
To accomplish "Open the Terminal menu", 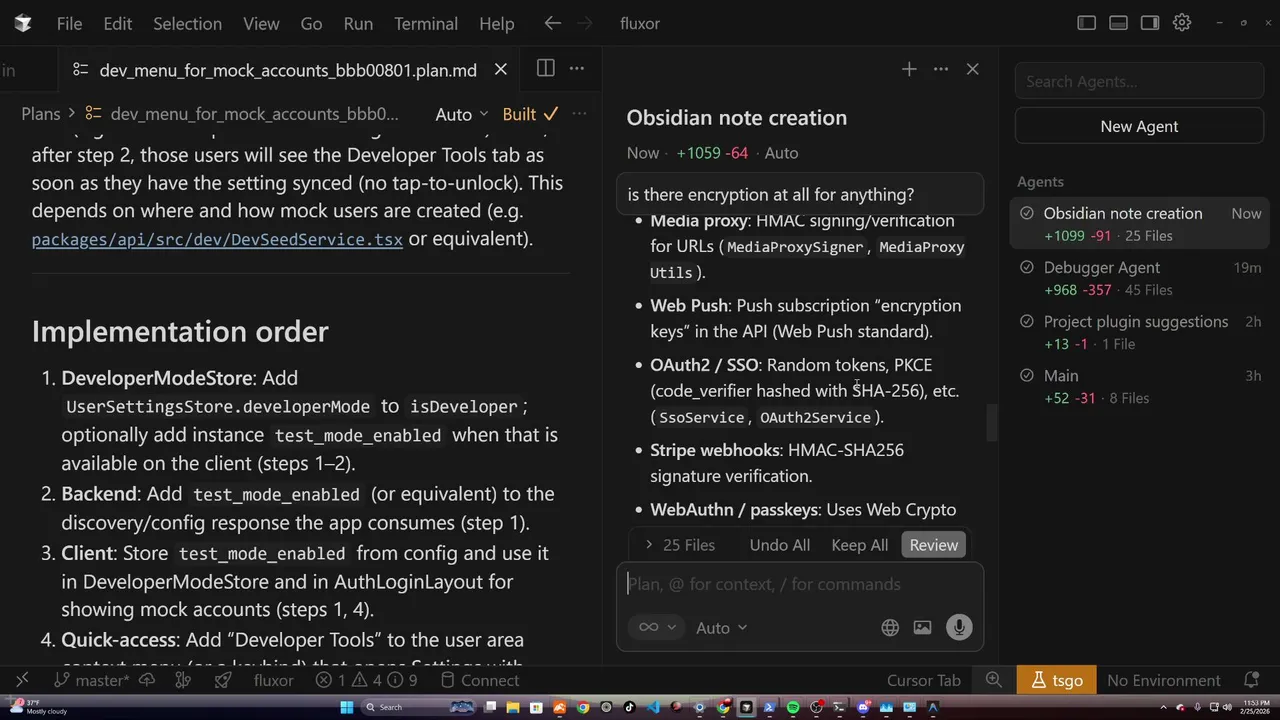I will (x=426, y=23).
